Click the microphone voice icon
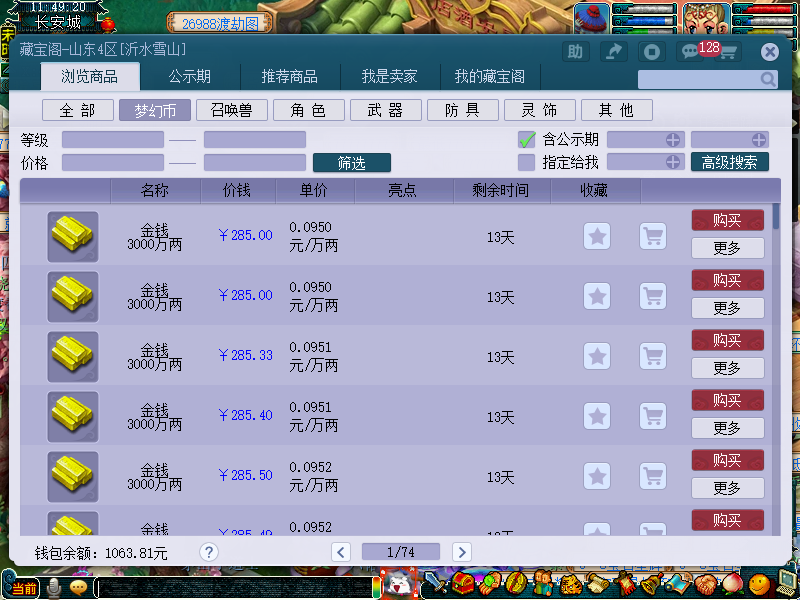Image resolution: width=800 pixels, height=600 pixels. point(53,588)
